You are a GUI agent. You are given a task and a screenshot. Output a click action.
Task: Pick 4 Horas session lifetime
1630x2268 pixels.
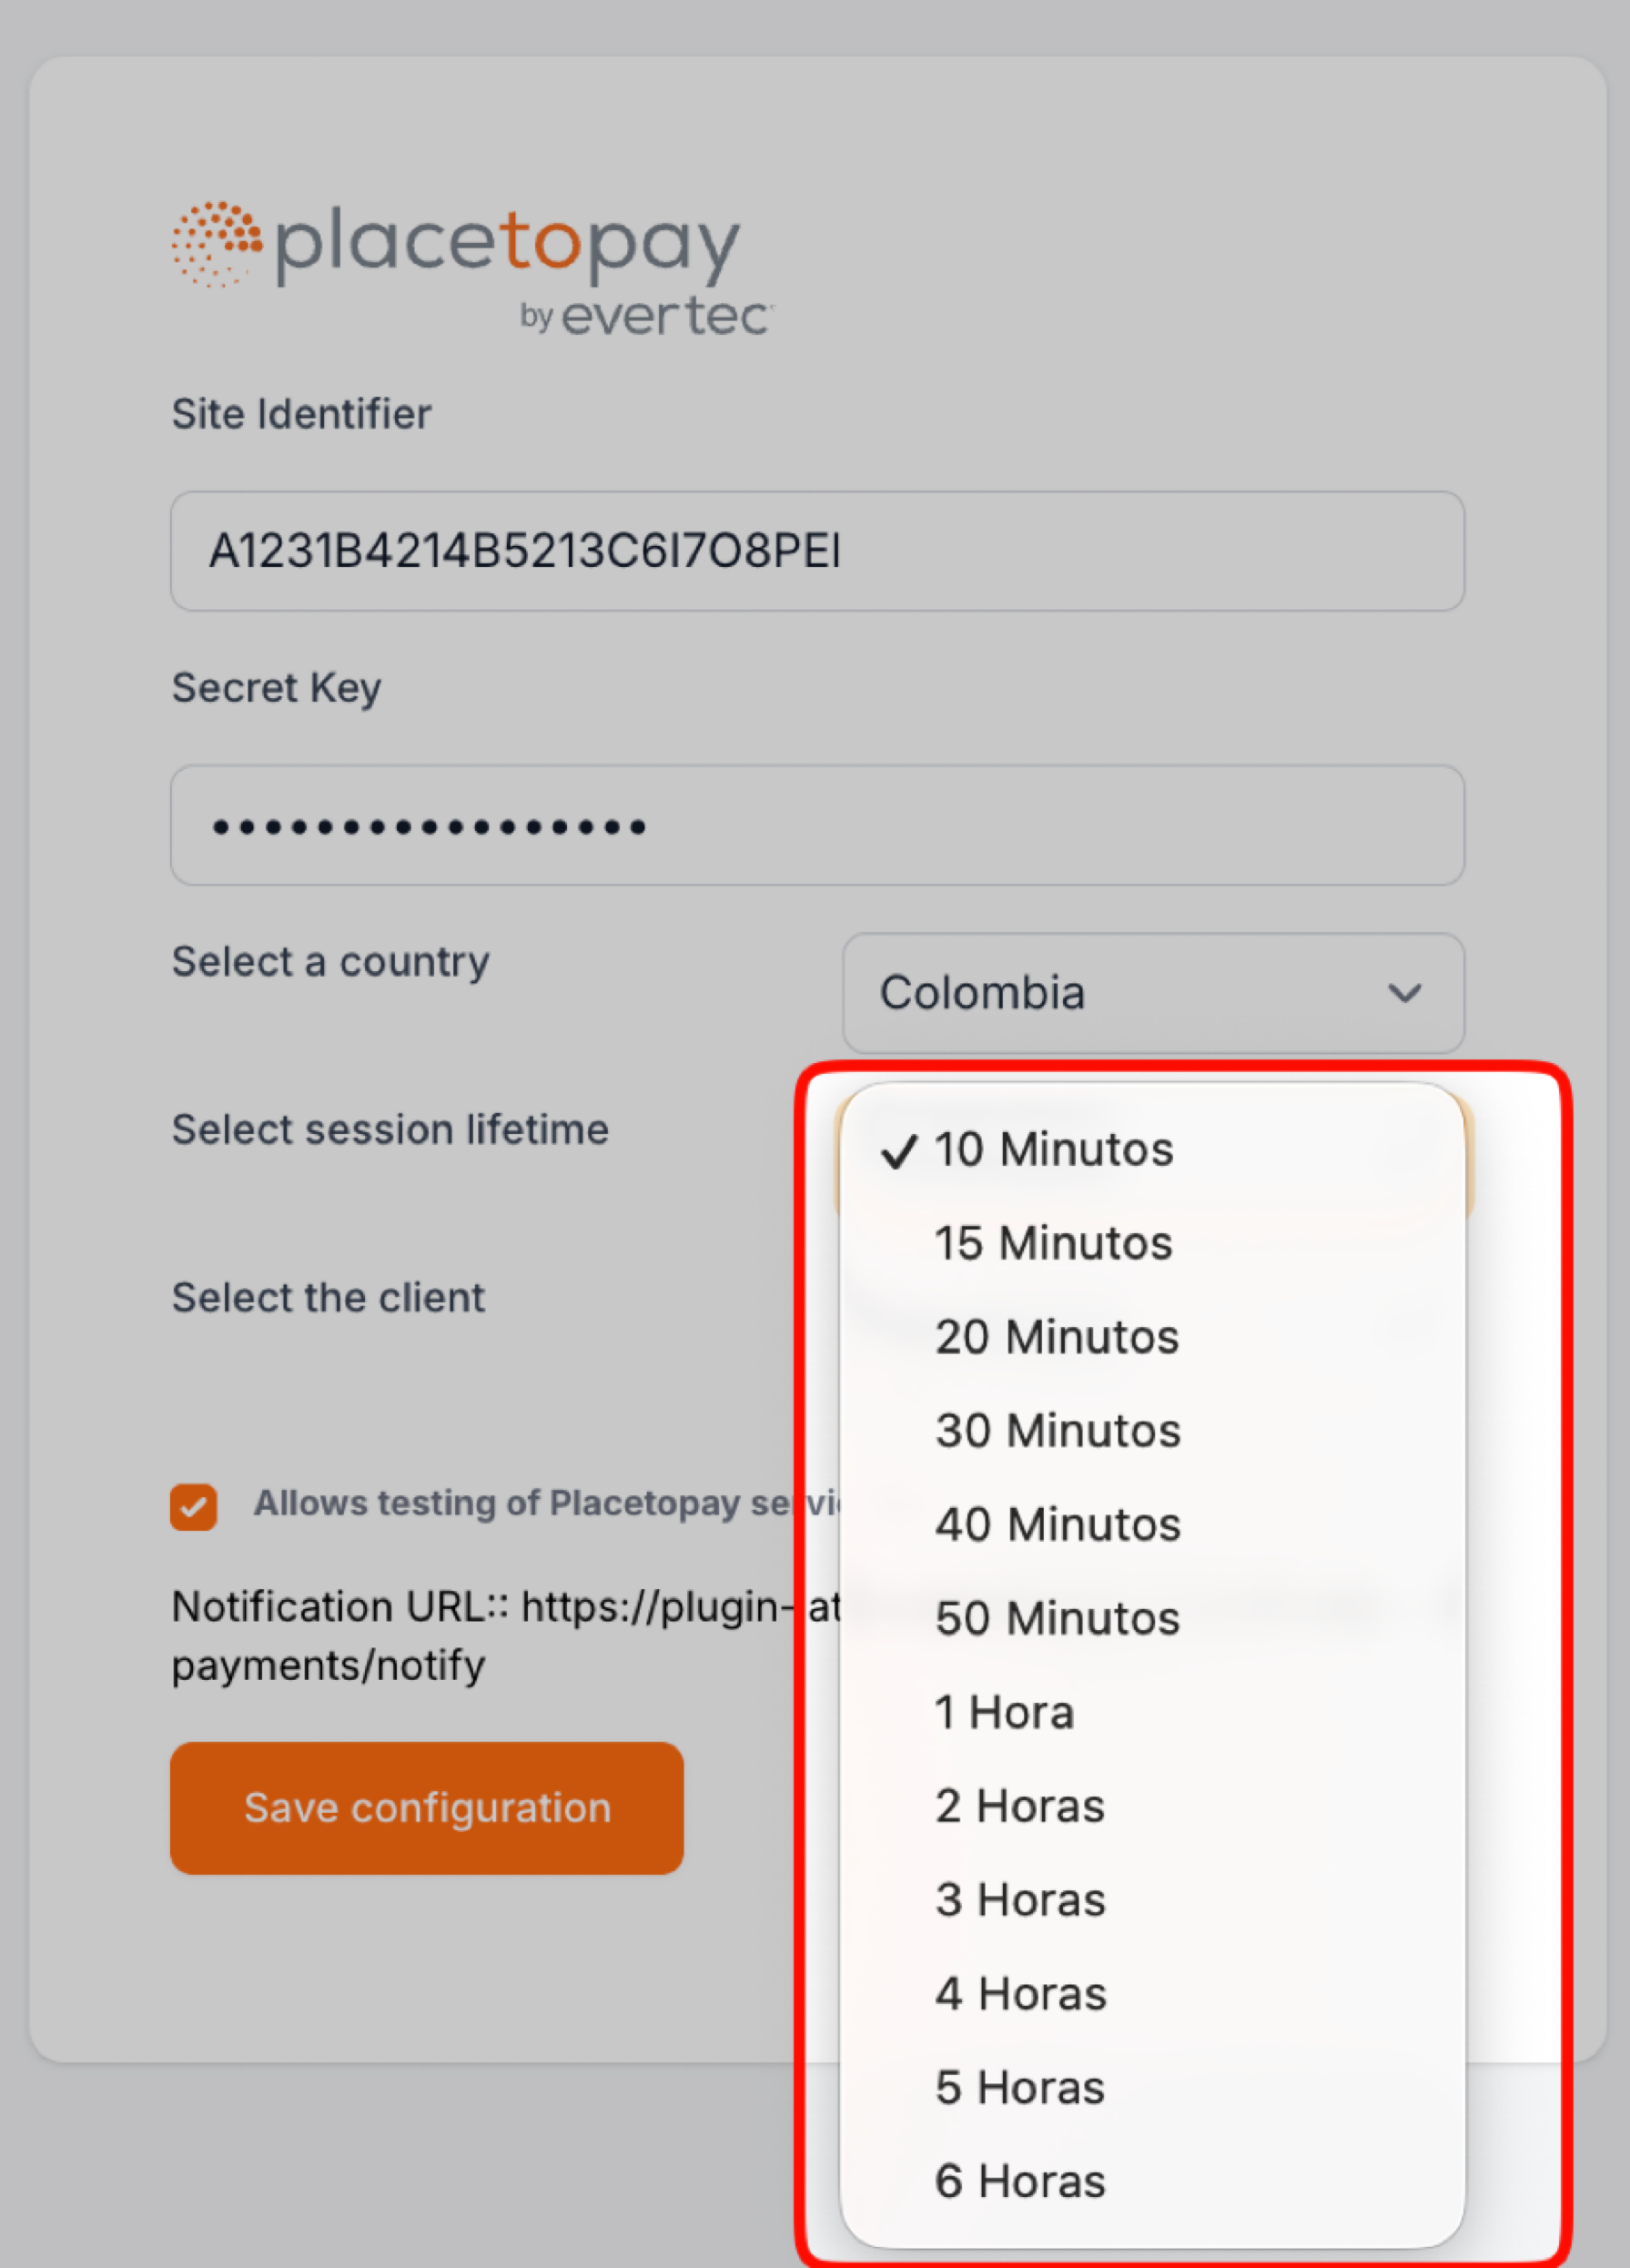tap(1021, 1994)
